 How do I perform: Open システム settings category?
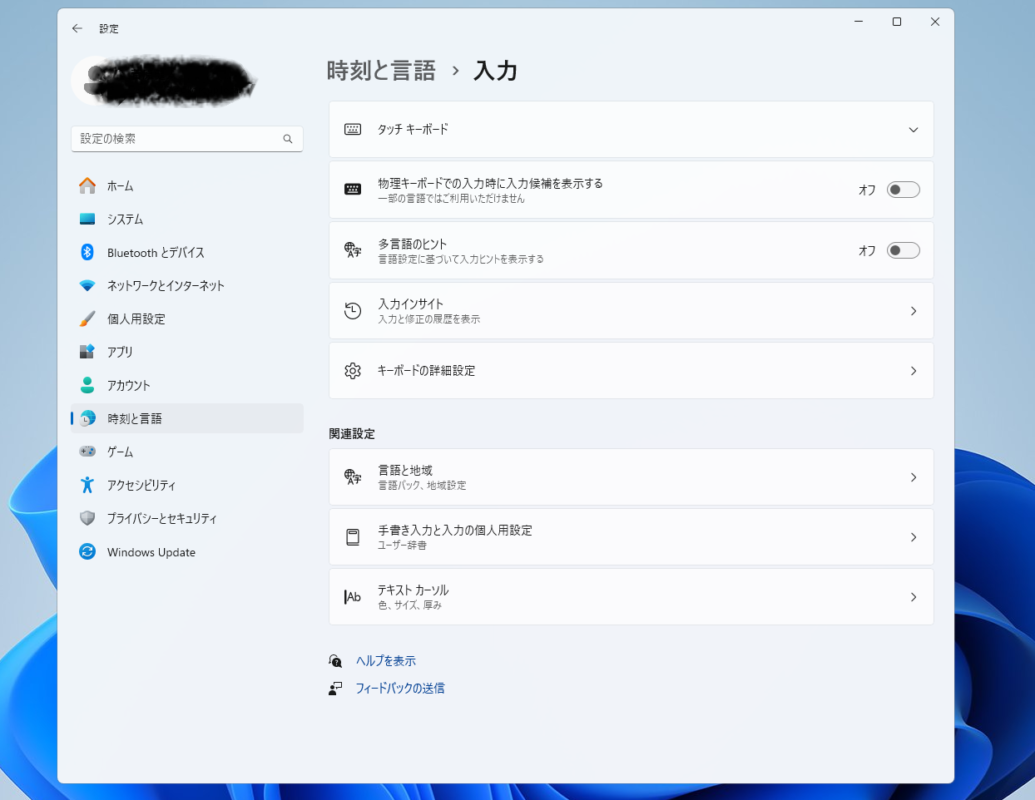click(187, 219)
